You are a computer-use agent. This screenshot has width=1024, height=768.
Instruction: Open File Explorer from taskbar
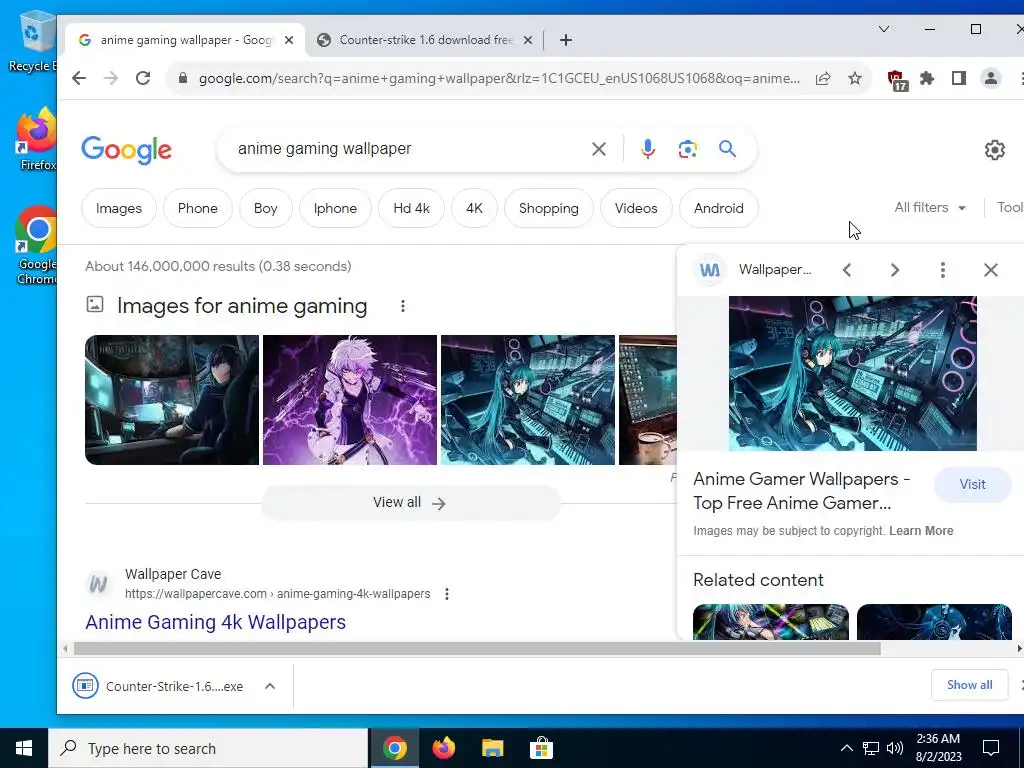pos(492,748)
